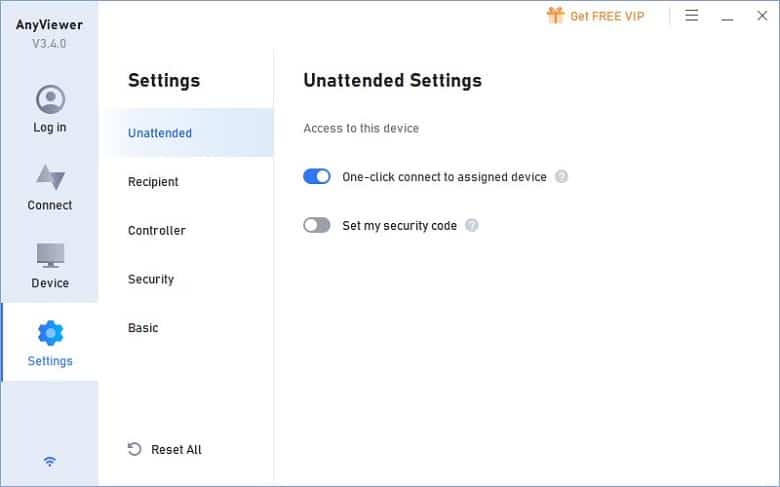The width and height of the screenshot is (780, 487).
Task: Click the Log in profile icon
Action: pyautogui.click(x=50, y=99)
